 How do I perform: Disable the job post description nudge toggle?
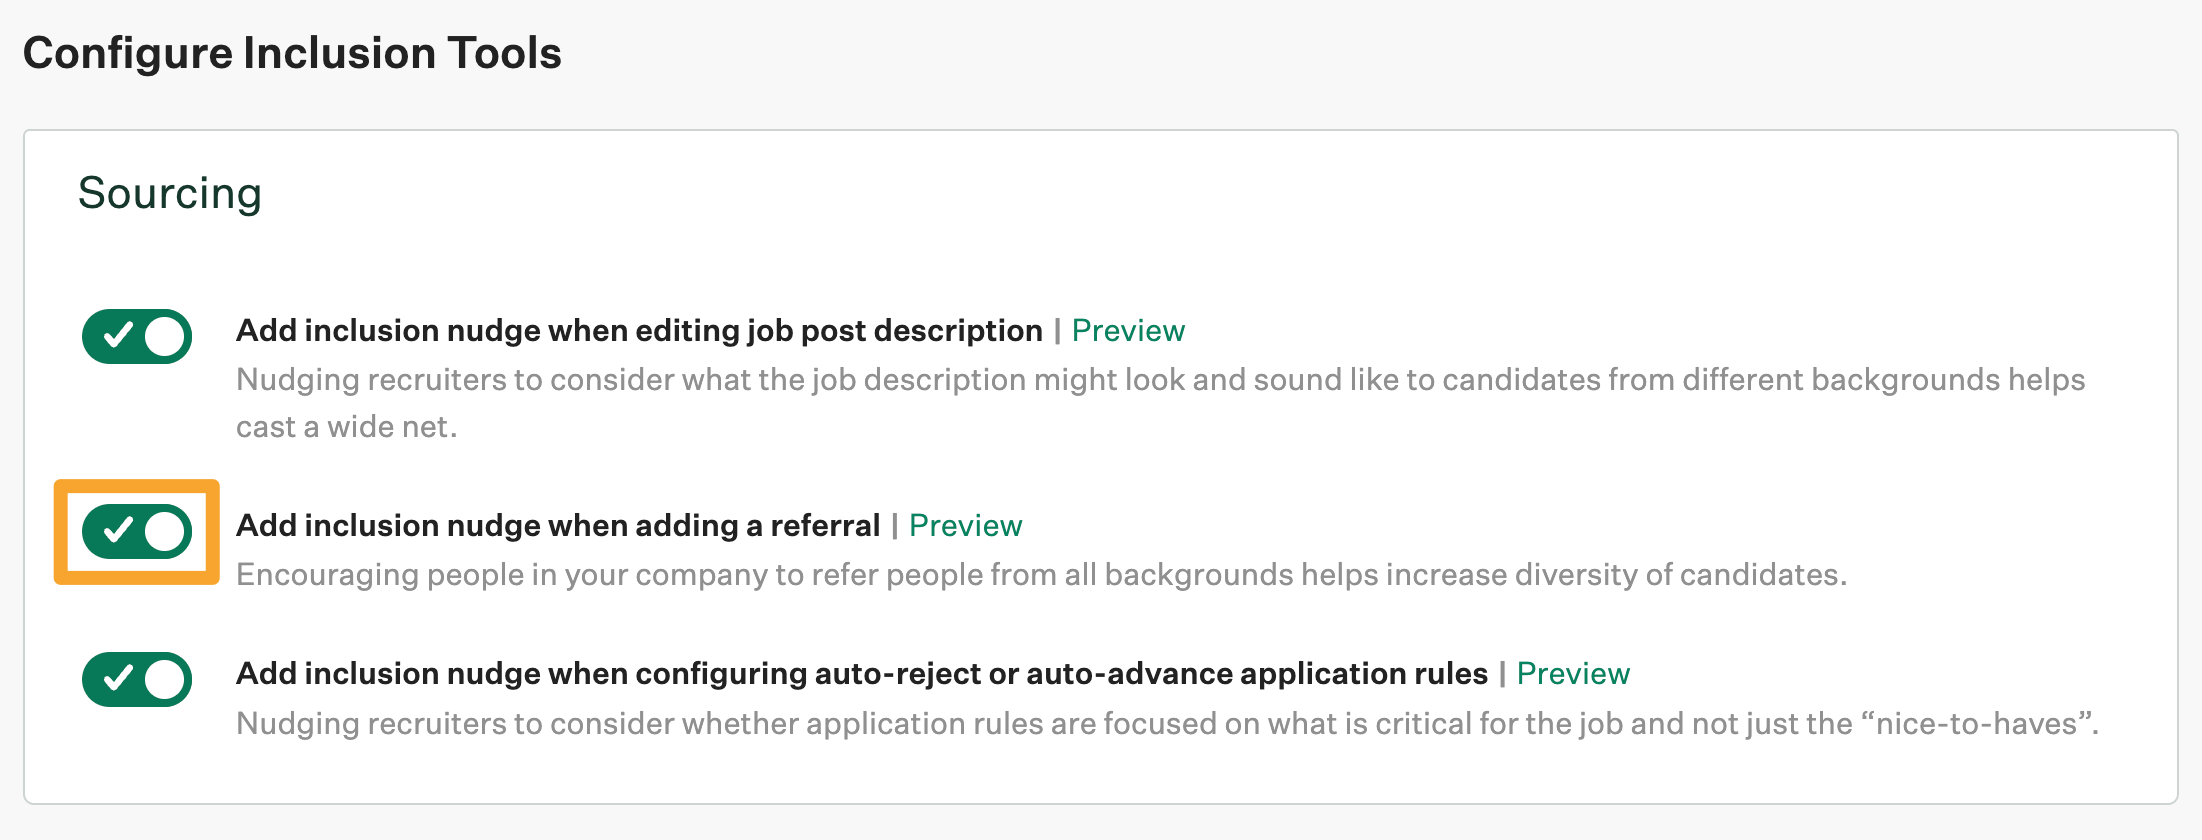click(137, 336)
